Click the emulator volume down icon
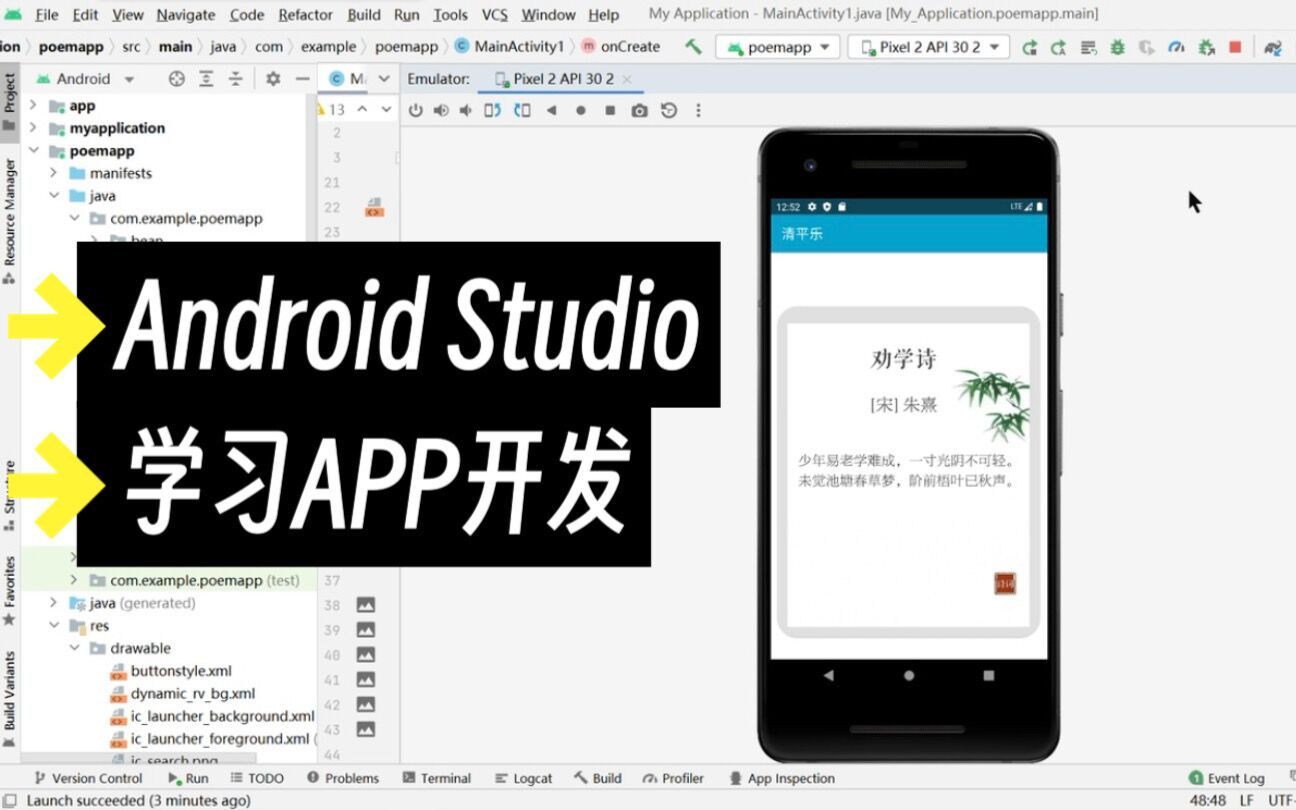The width and height of the screenshot is (1296, 810). coord(465,111)
